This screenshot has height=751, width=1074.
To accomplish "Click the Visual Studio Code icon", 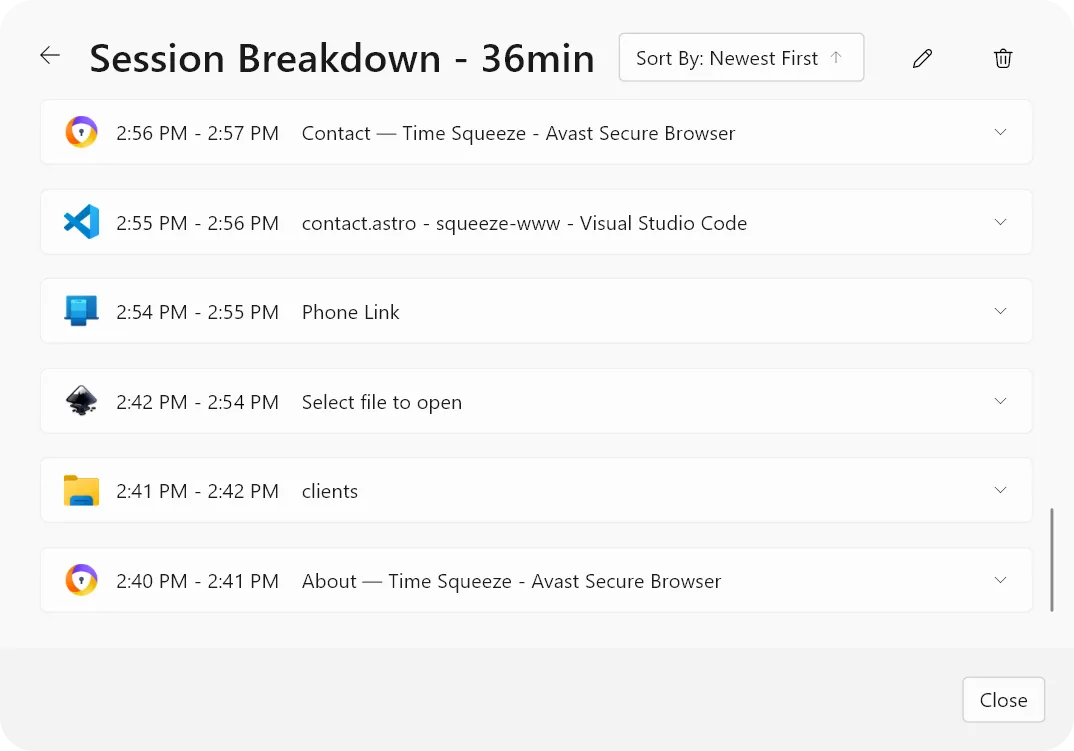I will [x=81, y=222].
